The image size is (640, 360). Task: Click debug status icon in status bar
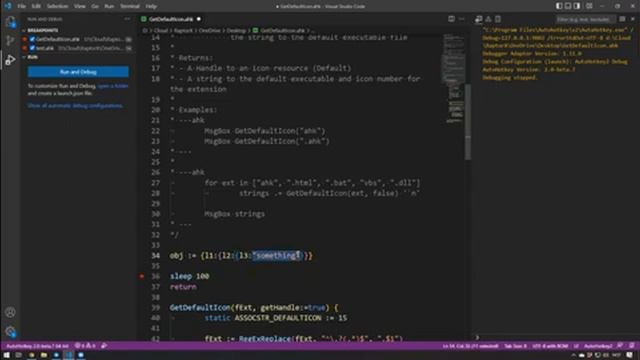[104, 346]
